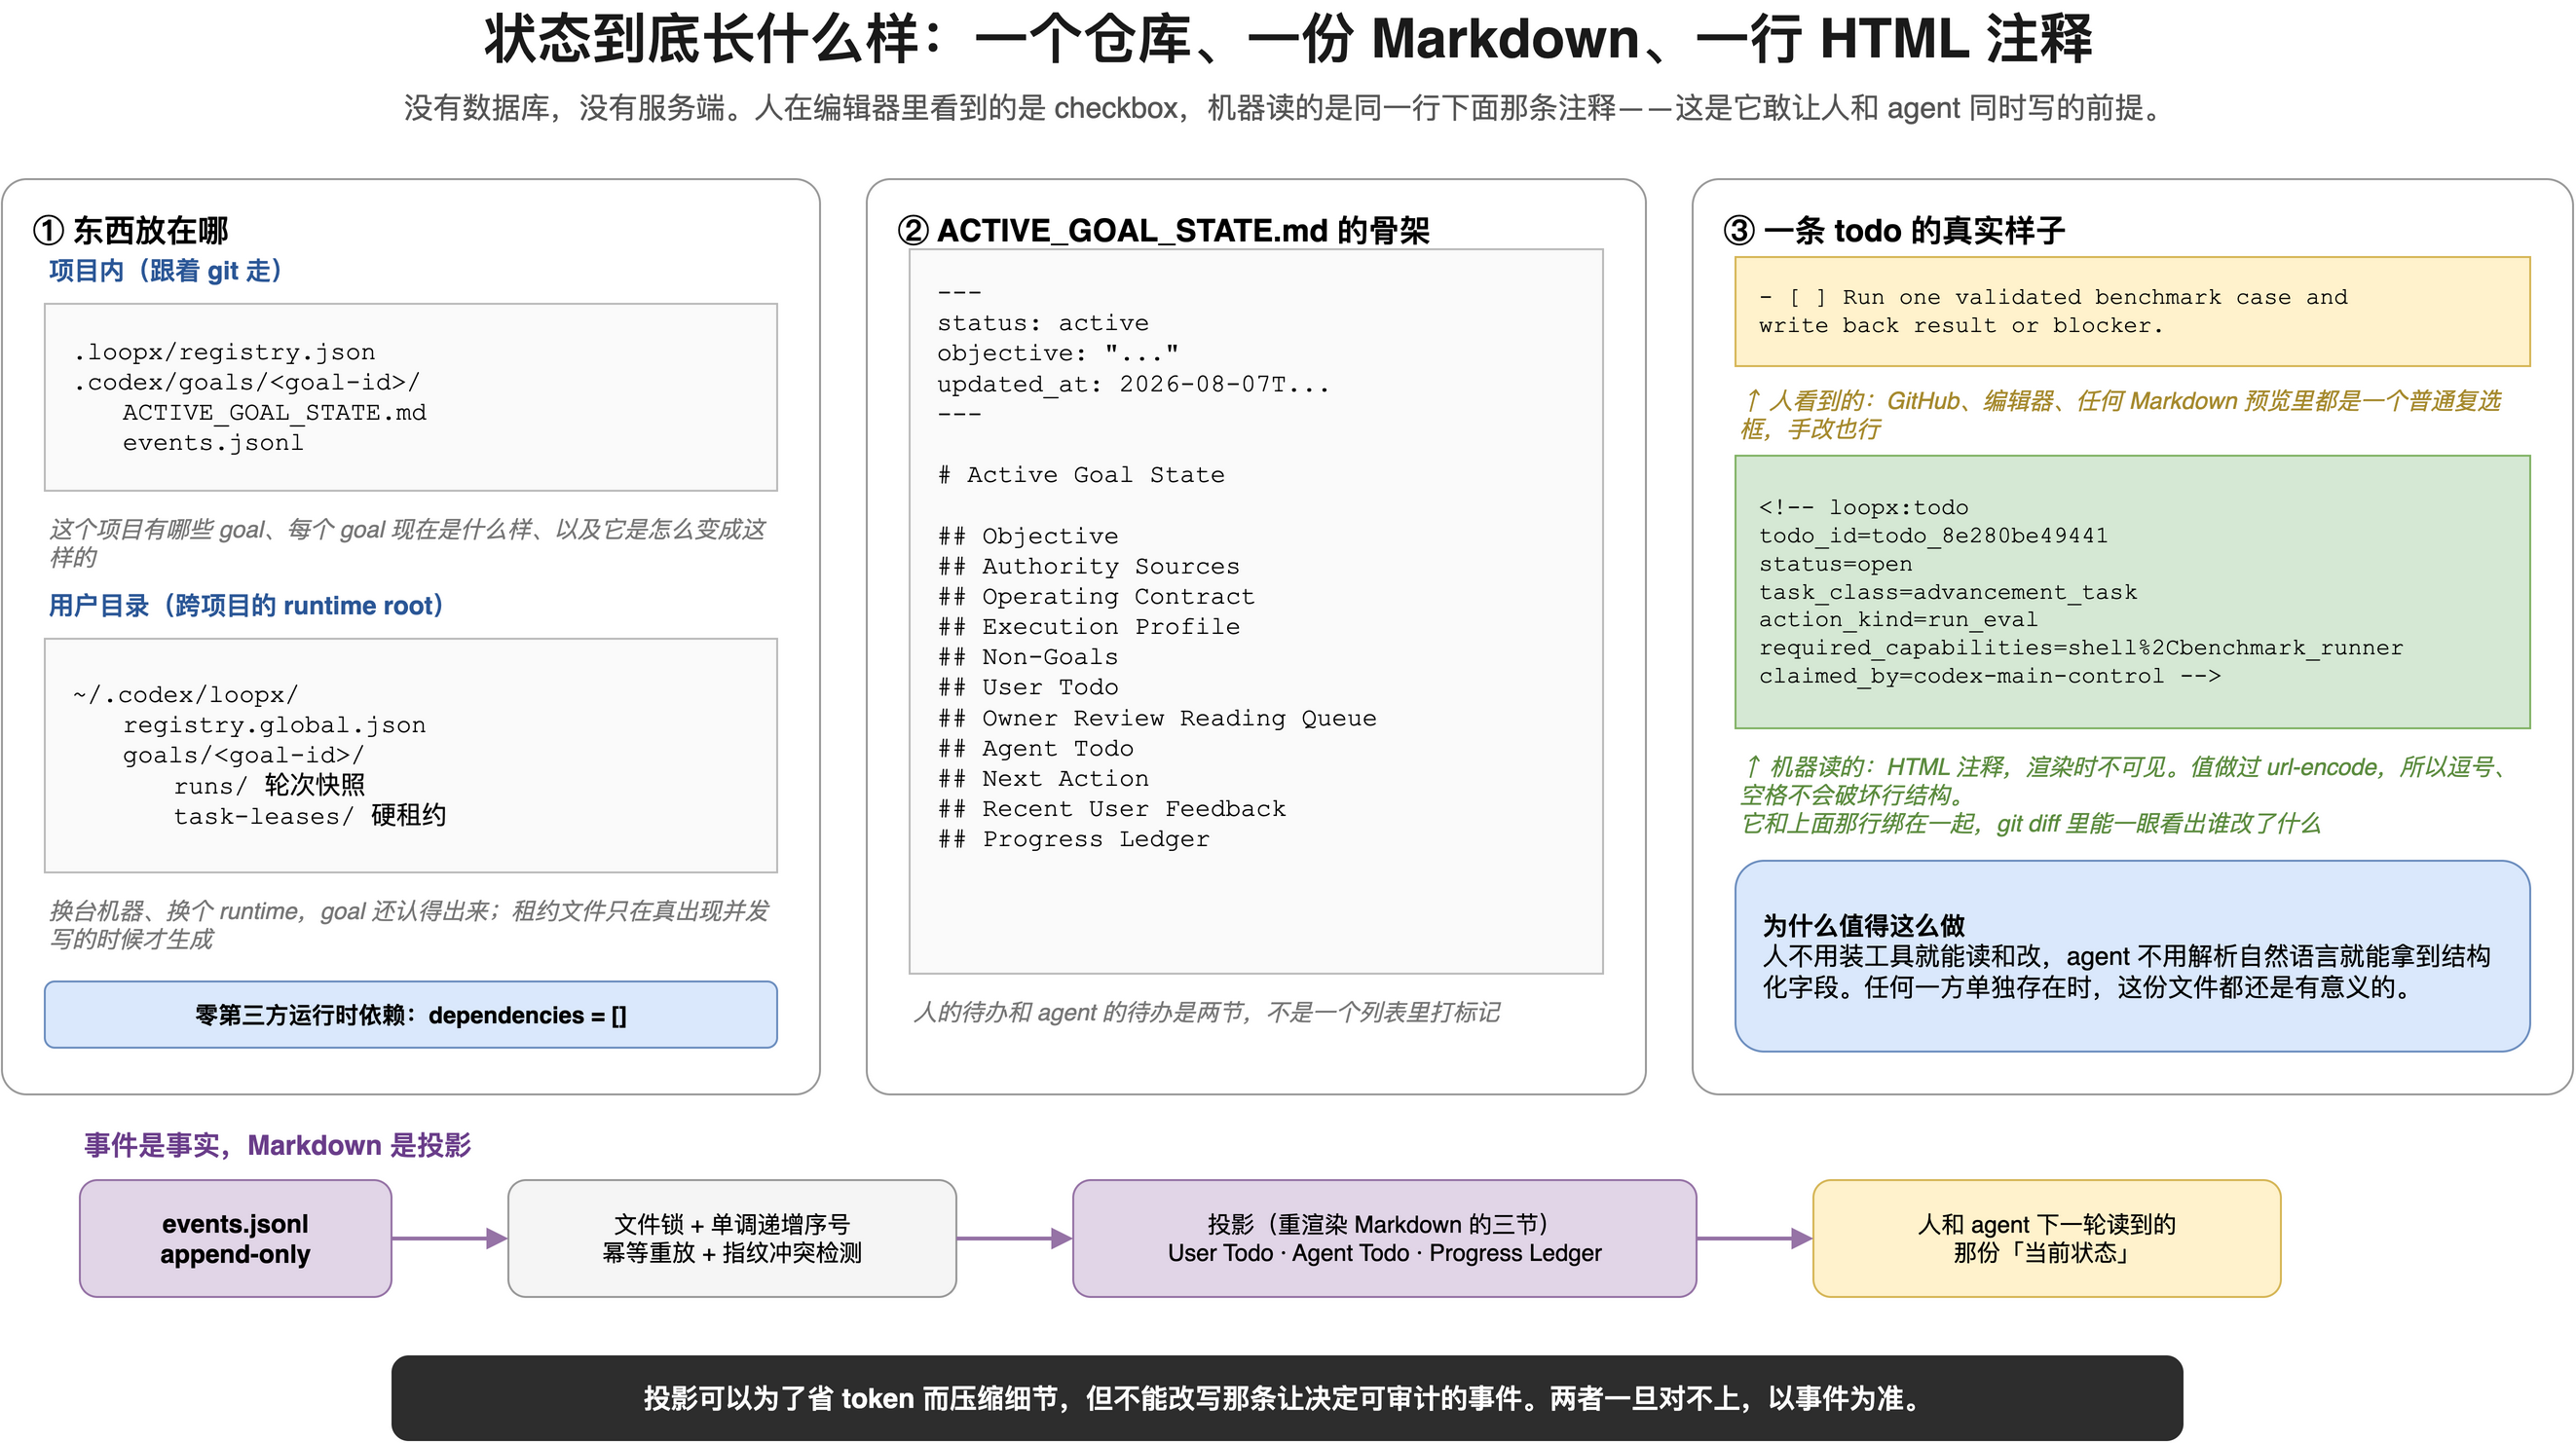This screenshot has width=2576, height=1443.
Task: Click '## Operating Contract' line
Action: point(1096,596)
